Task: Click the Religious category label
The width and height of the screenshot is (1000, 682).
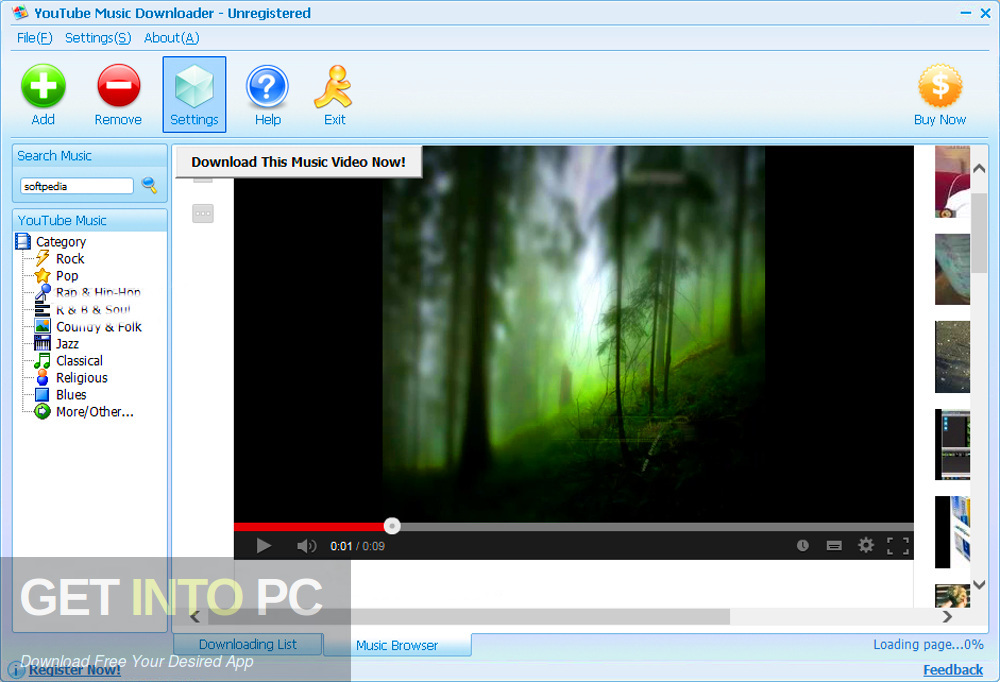Action: [x=82, y=378]
